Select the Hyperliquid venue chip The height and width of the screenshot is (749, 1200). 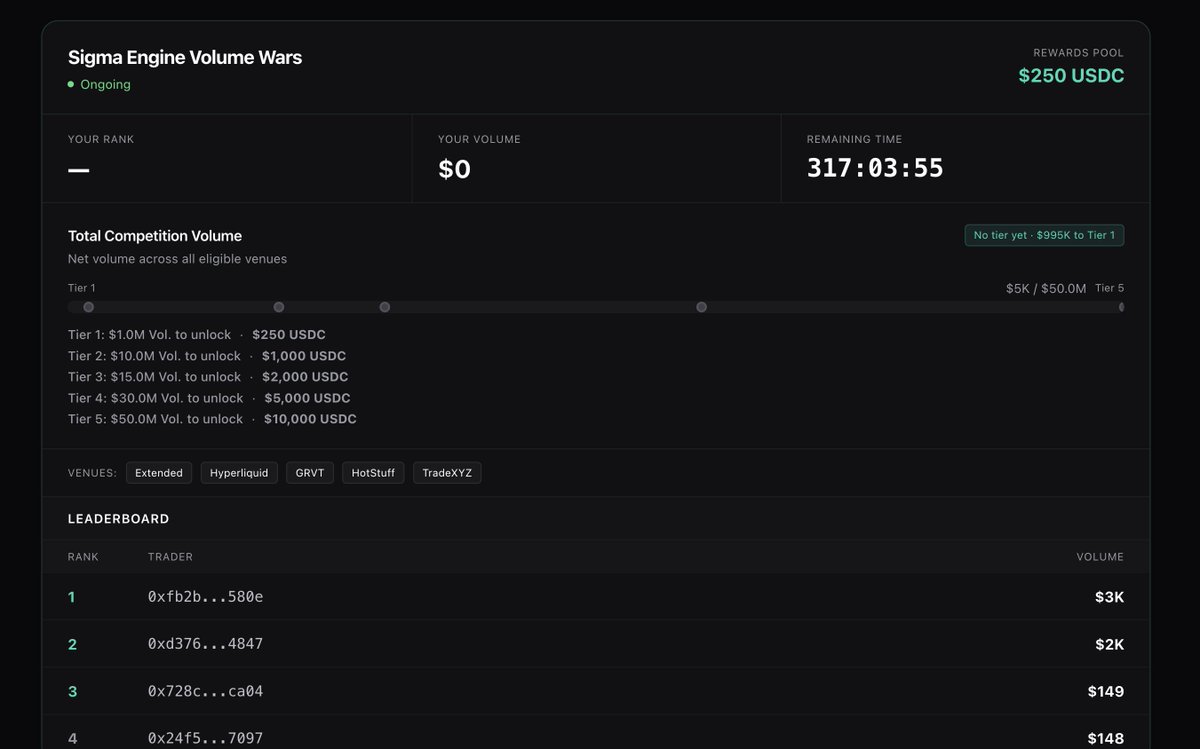[239, 473]
